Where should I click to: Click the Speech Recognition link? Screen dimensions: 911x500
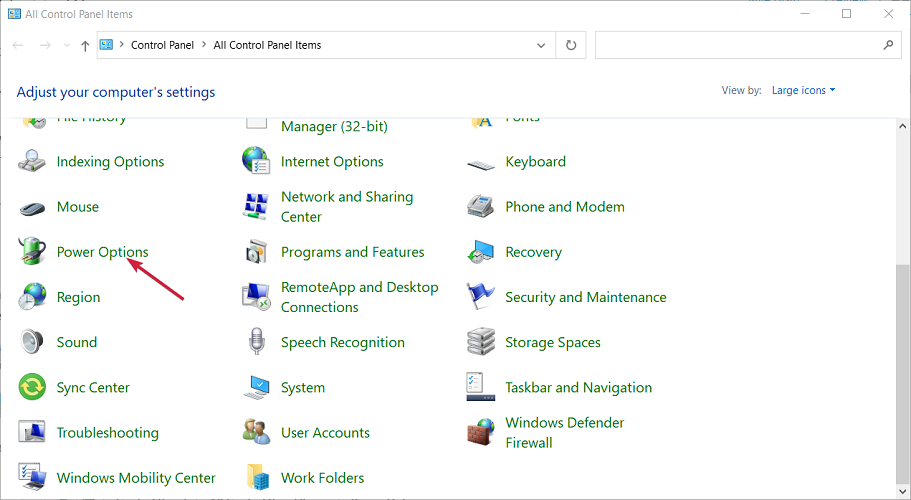pos(343,343)
